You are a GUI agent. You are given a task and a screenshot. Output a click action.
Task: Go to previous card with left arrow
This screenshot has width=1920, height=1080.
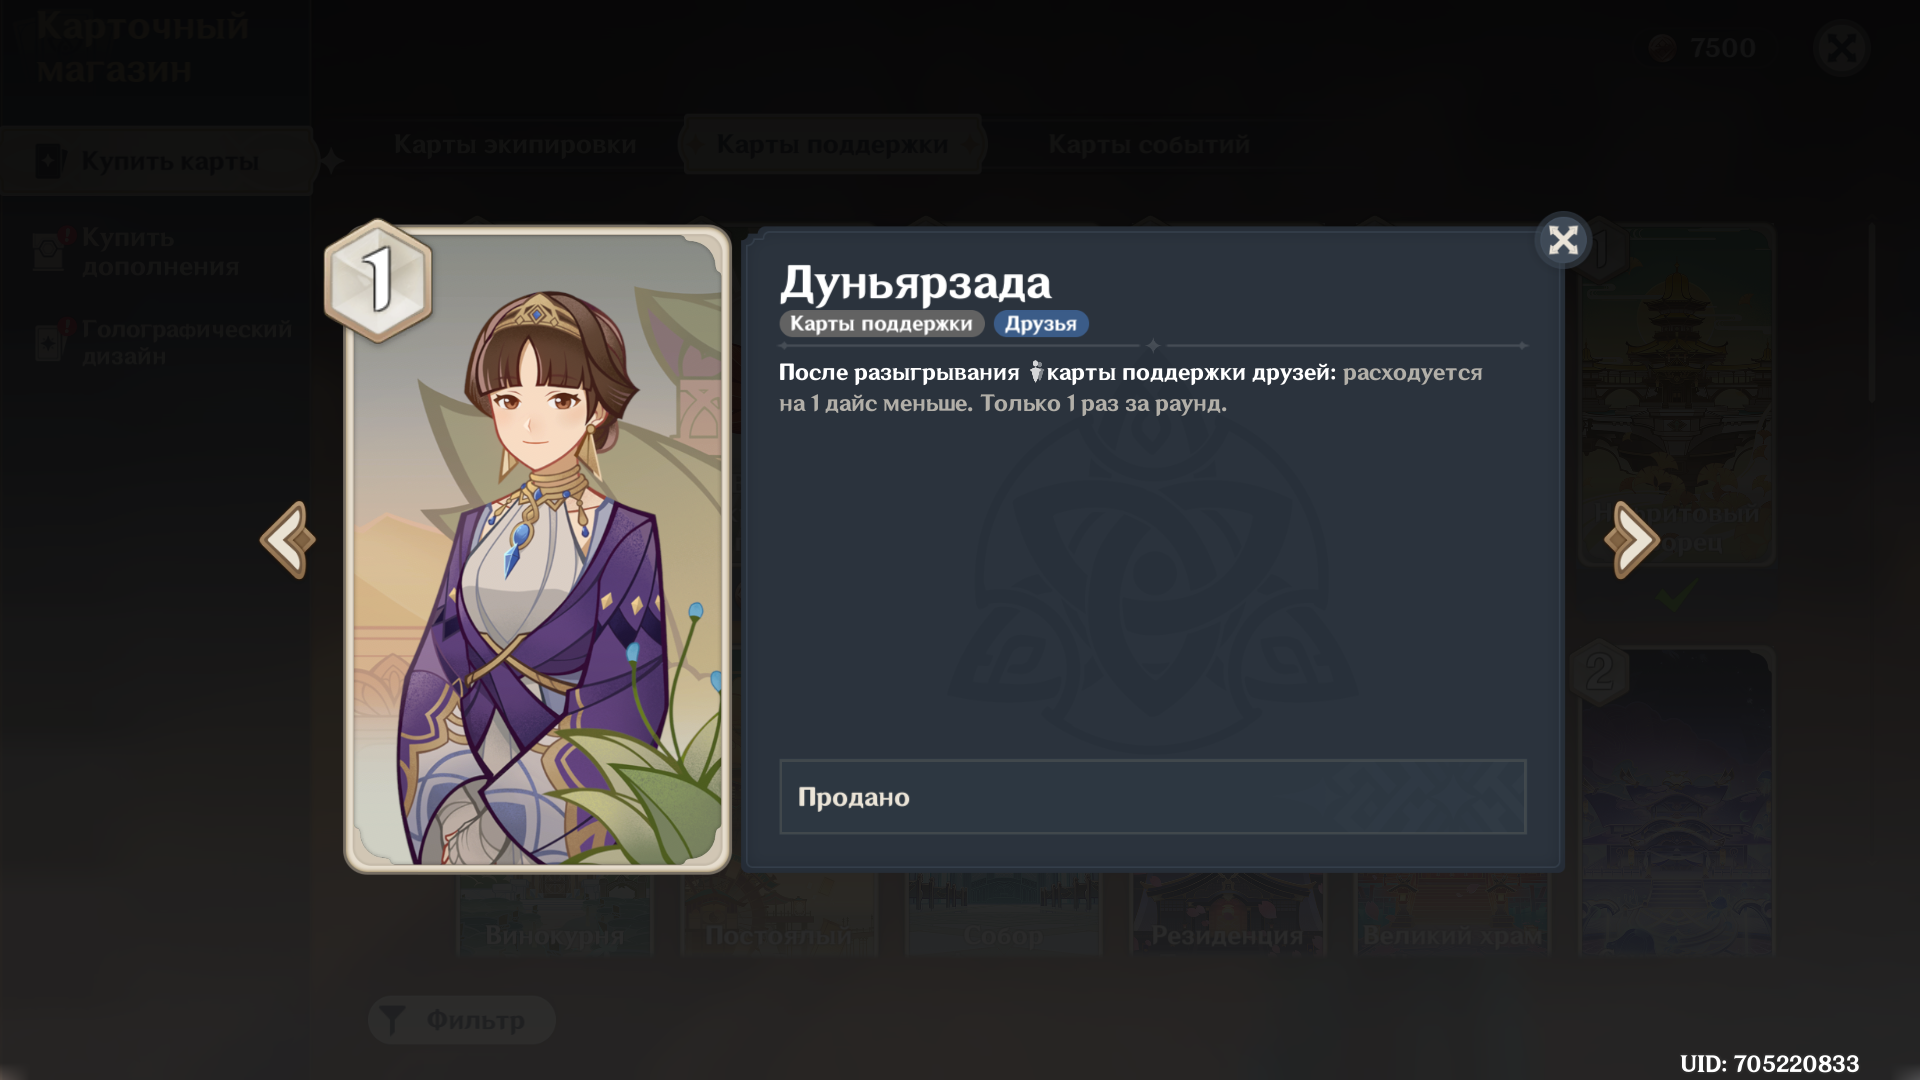288,540
